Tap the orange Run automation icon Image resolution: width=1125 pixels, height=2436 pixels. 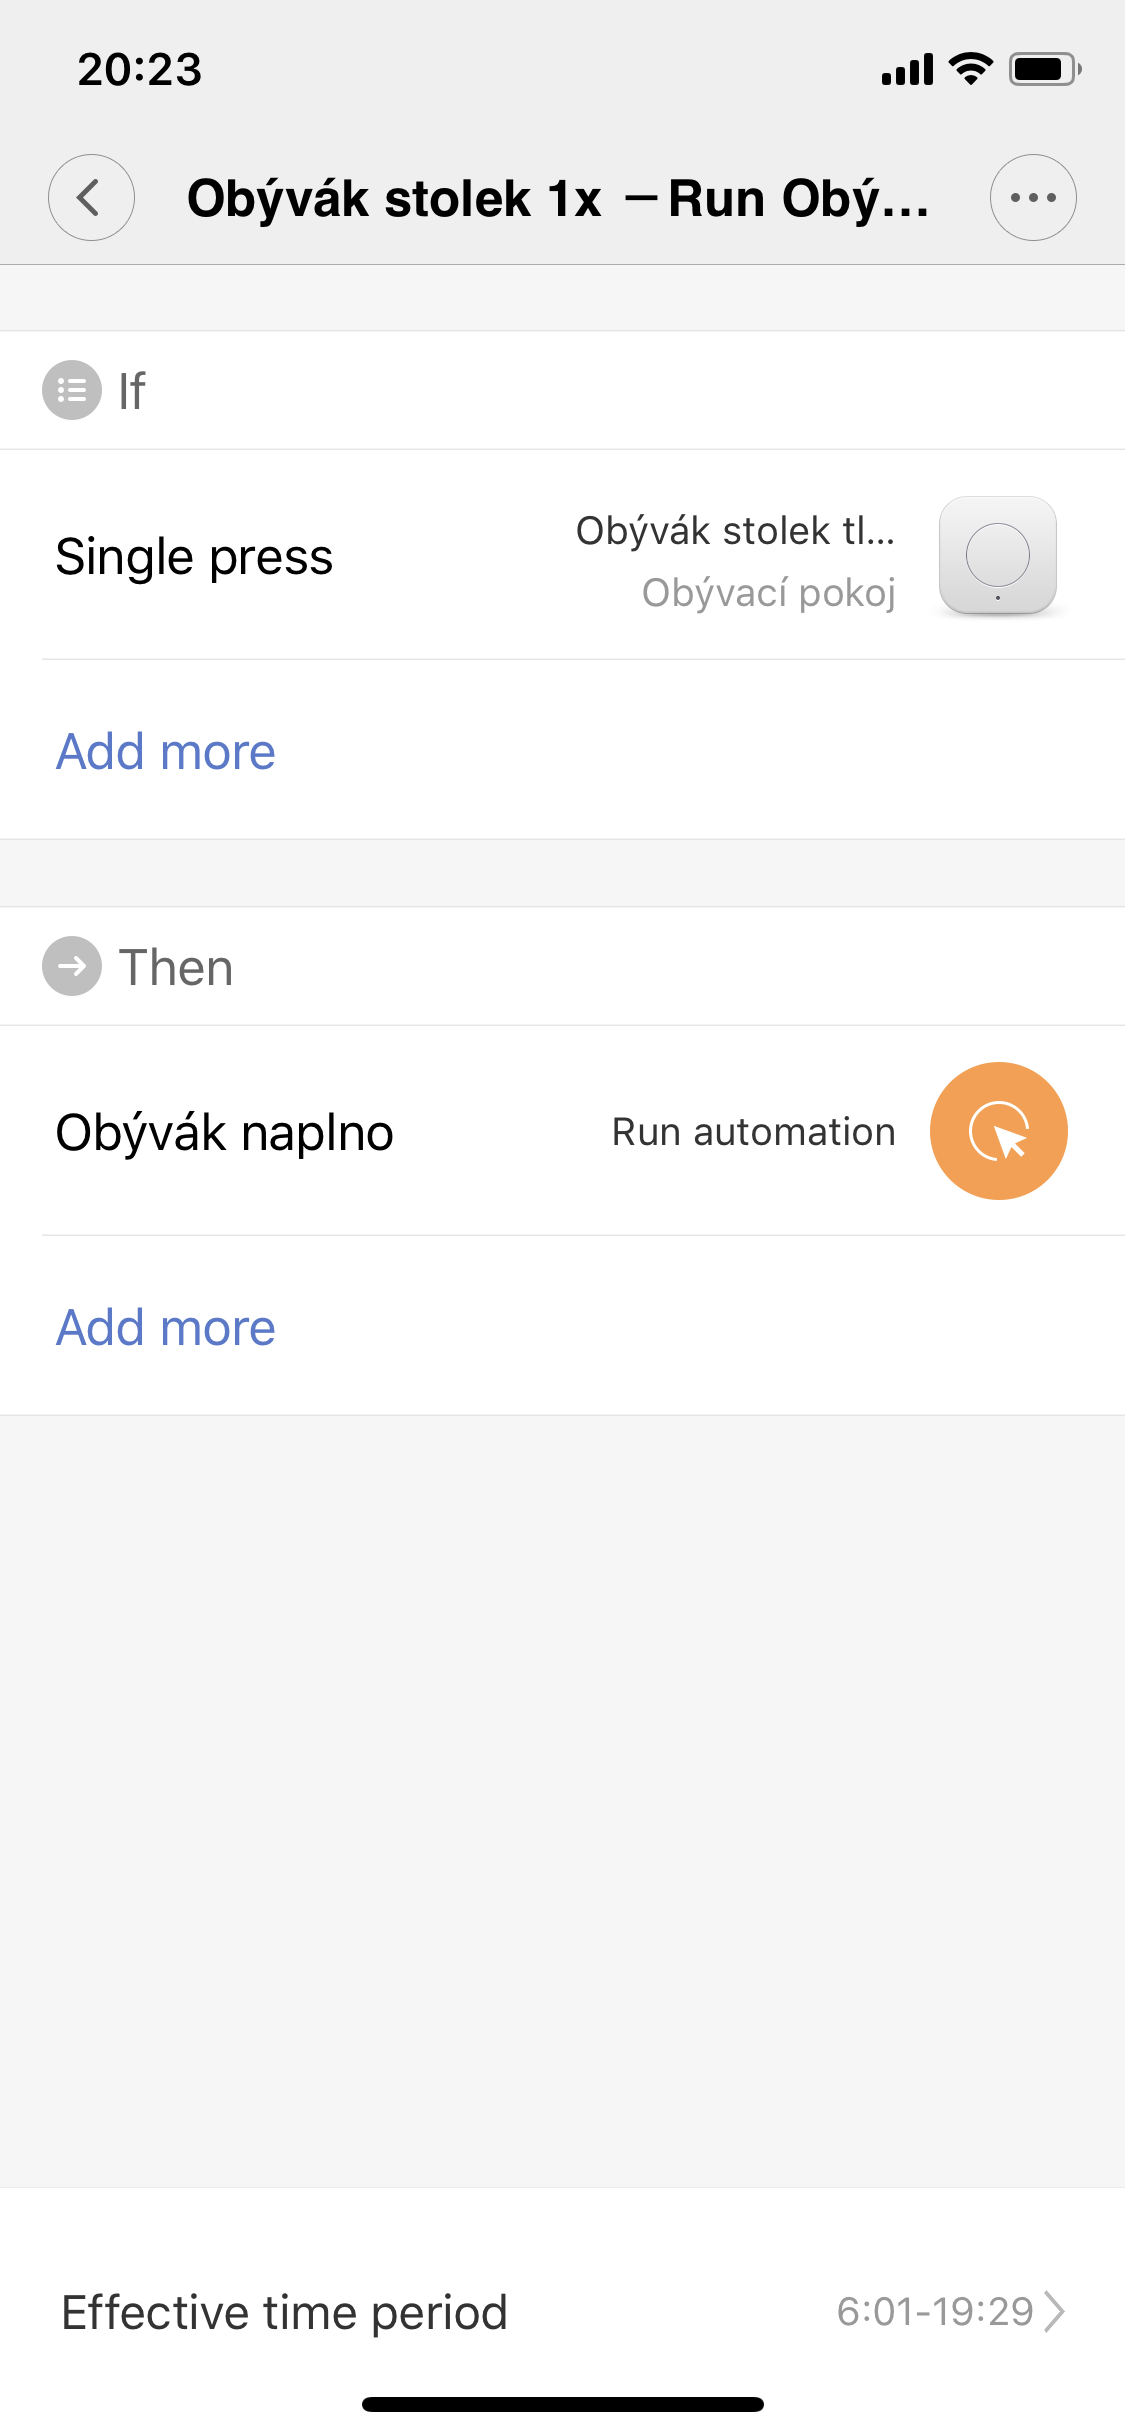[998, 1131]
